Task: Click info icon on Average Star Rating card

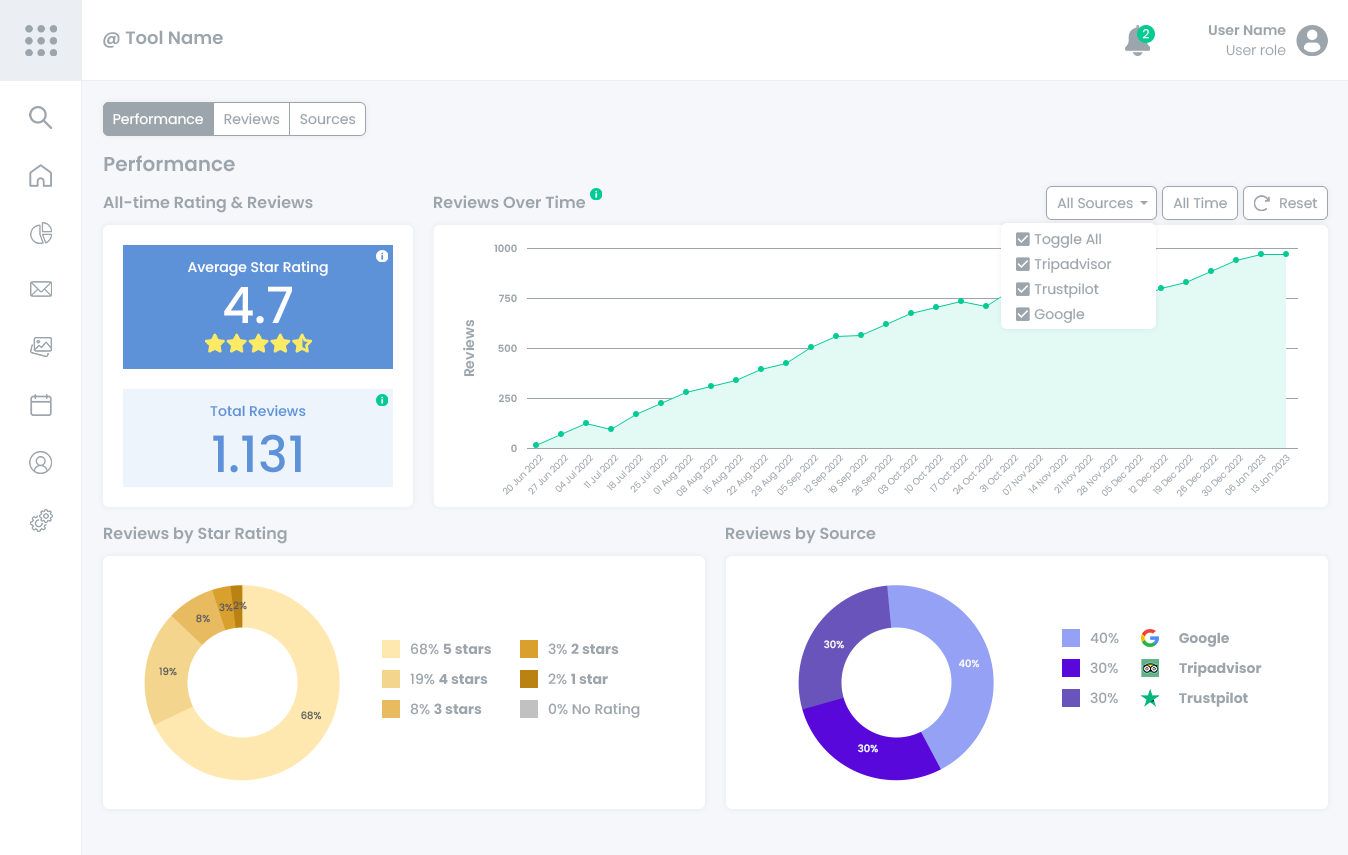Action: [382, 257]
